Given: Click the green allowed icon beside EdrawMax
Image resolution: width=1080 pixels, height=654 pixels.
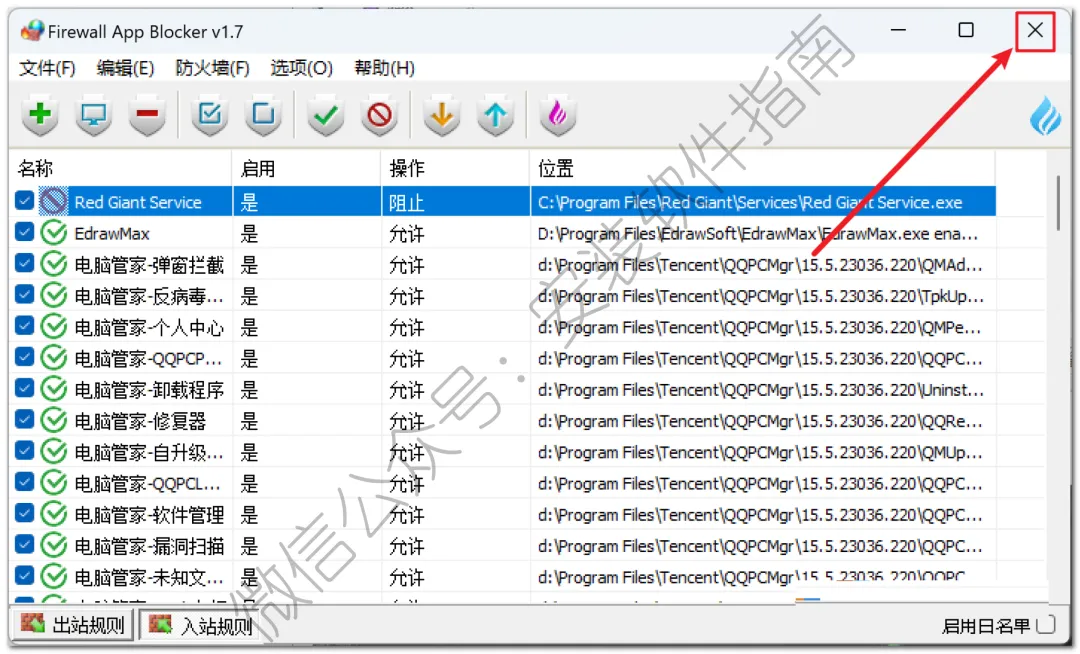Looking at the screenshot, I should tap(53, 233).
